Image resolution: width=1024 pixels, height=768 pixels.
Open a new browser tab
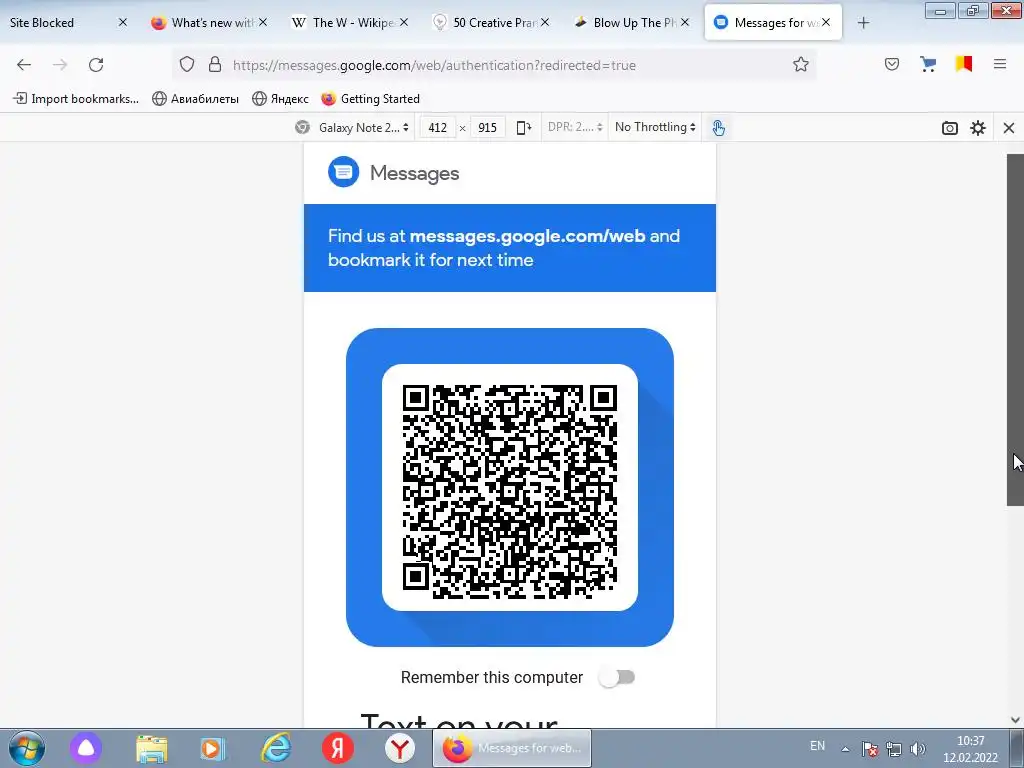click(863, 23)
